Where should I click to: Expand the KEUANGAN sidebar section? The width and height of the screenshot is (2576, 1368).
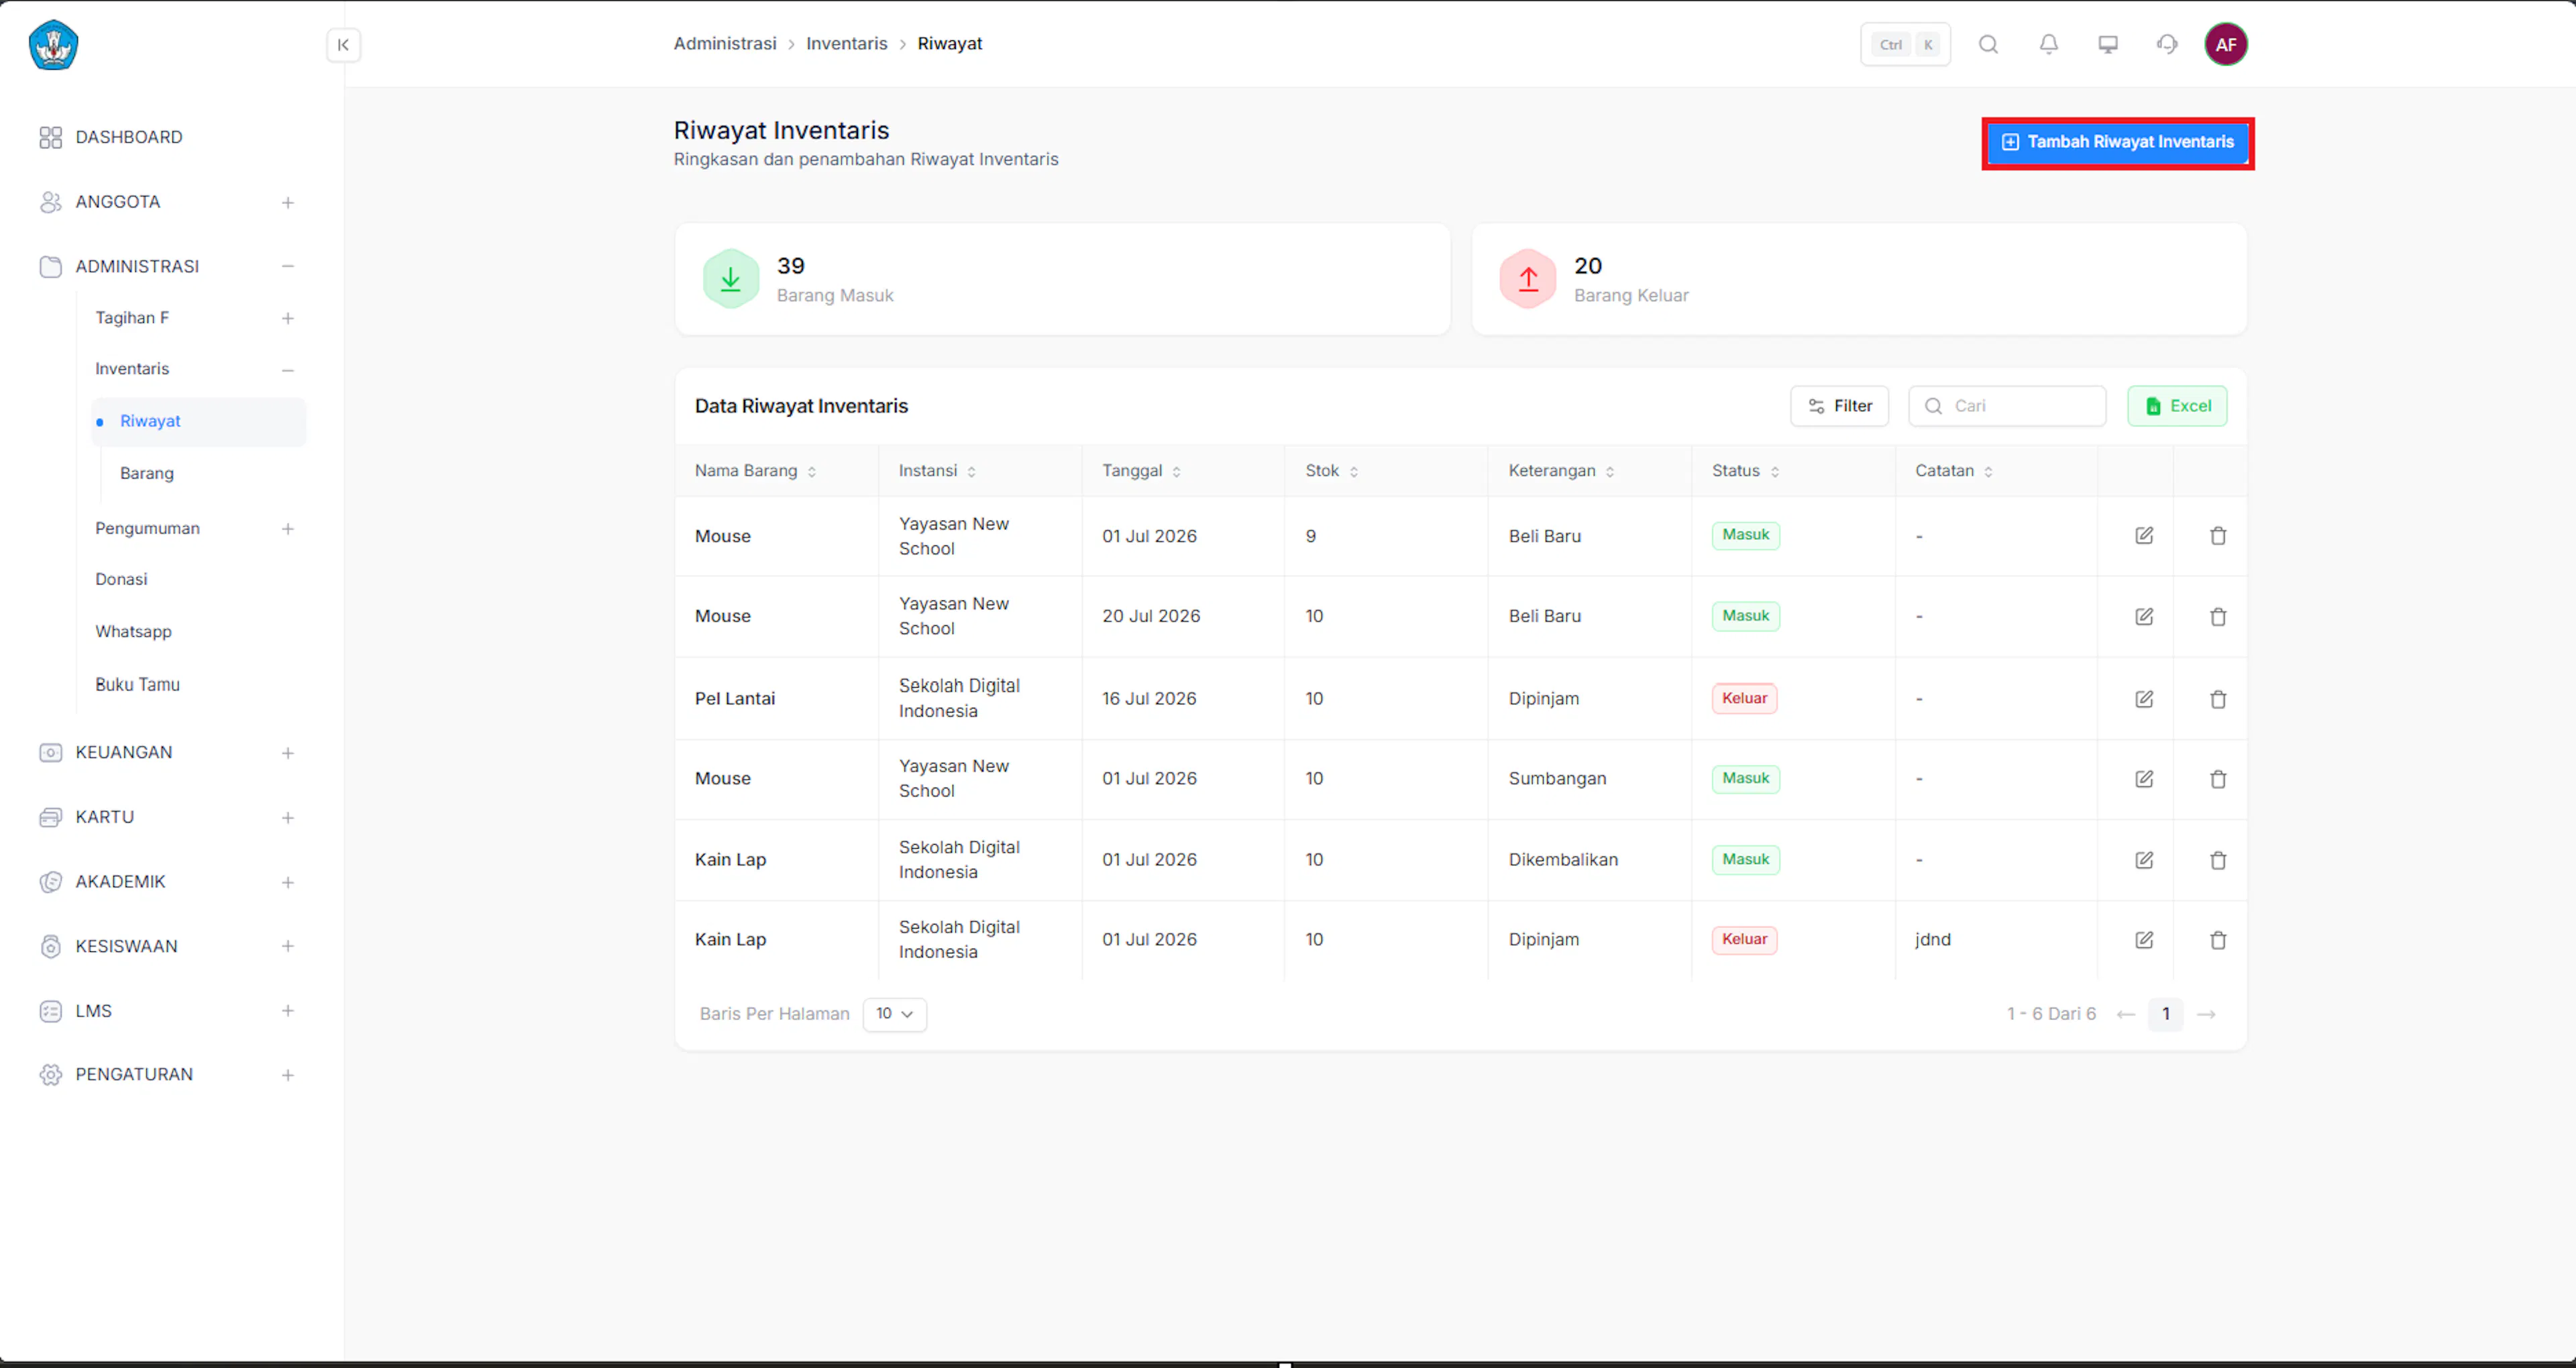click(287, 753)
